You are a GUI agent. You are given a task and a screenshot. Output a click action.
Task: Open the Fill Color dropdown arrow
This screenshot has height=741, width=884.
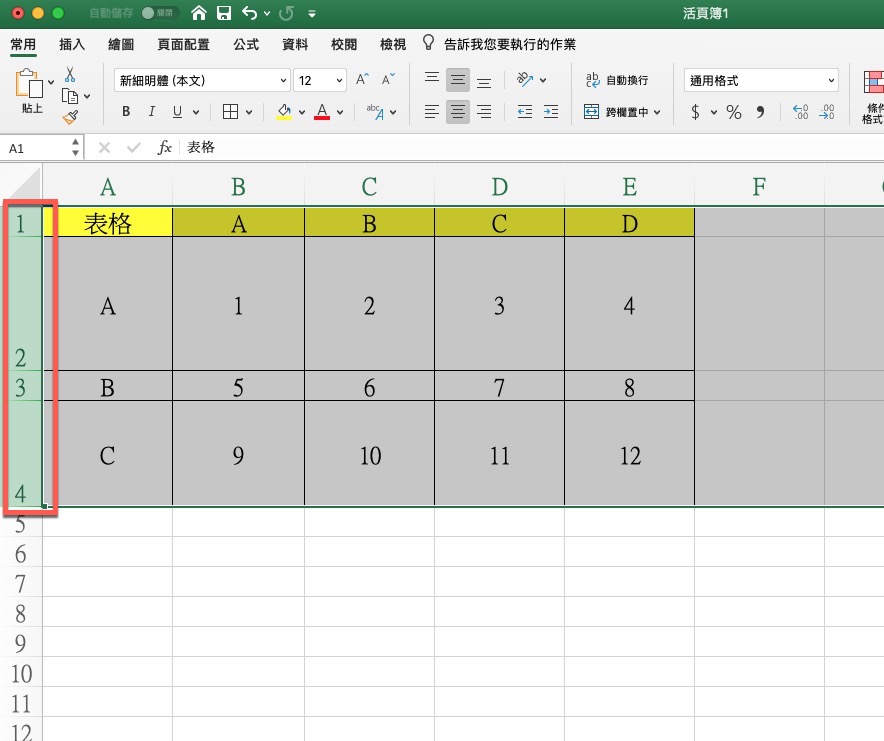pos(302,112)
